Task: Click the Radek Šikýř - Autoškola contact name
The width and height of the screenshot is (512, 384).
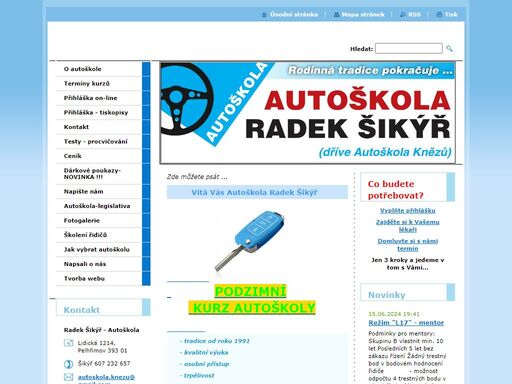Action: (102, 330)
